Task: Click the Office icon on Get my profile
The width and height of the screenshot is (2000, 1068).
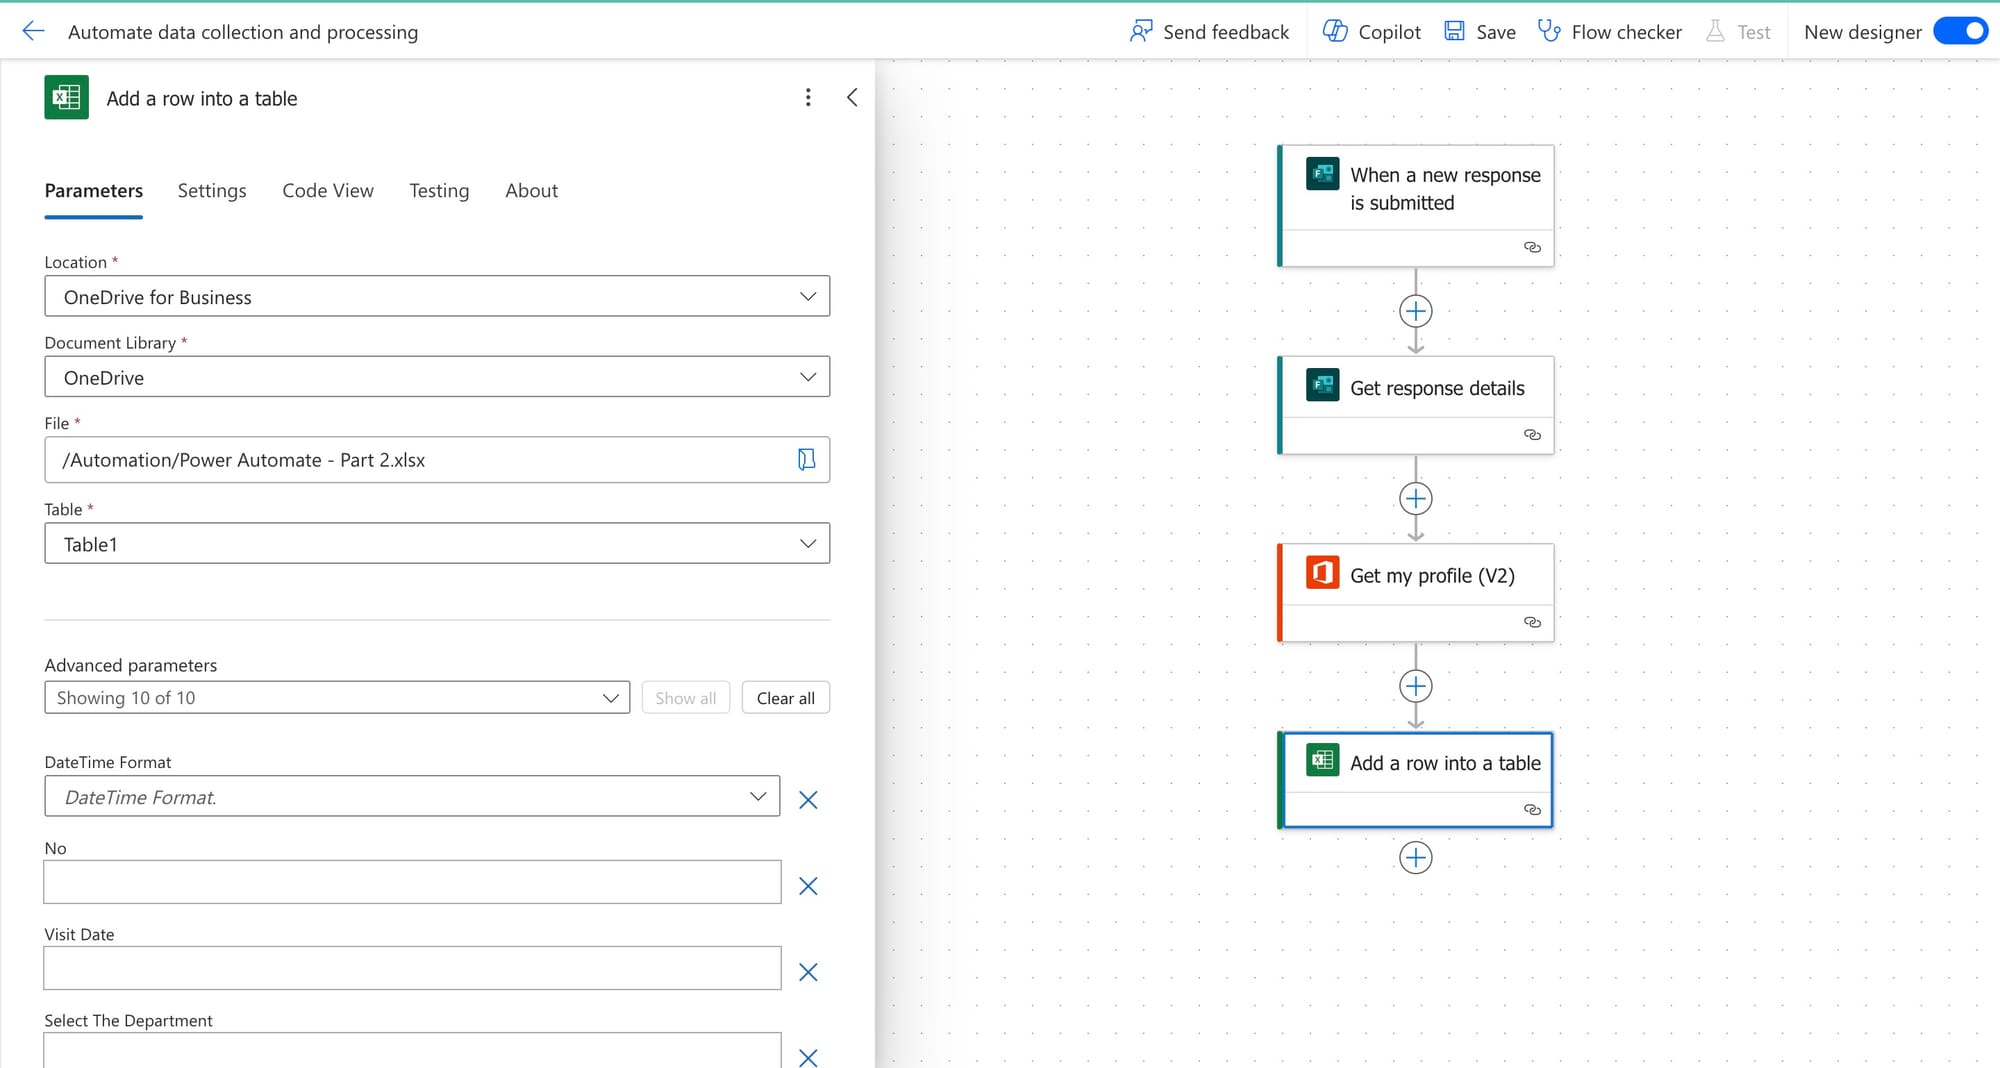Action: pyautogui.click(x=1322, y=573)
